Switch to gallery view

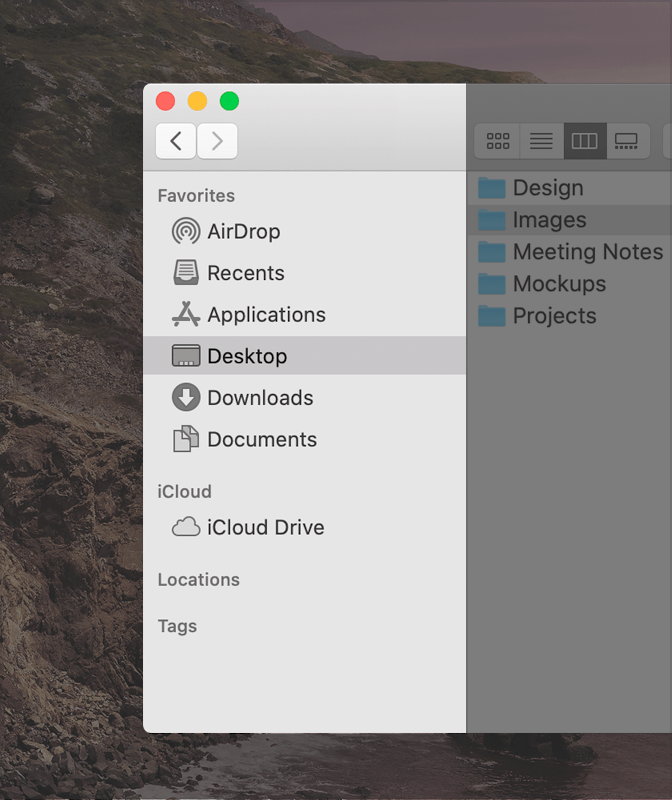[627, 141]
